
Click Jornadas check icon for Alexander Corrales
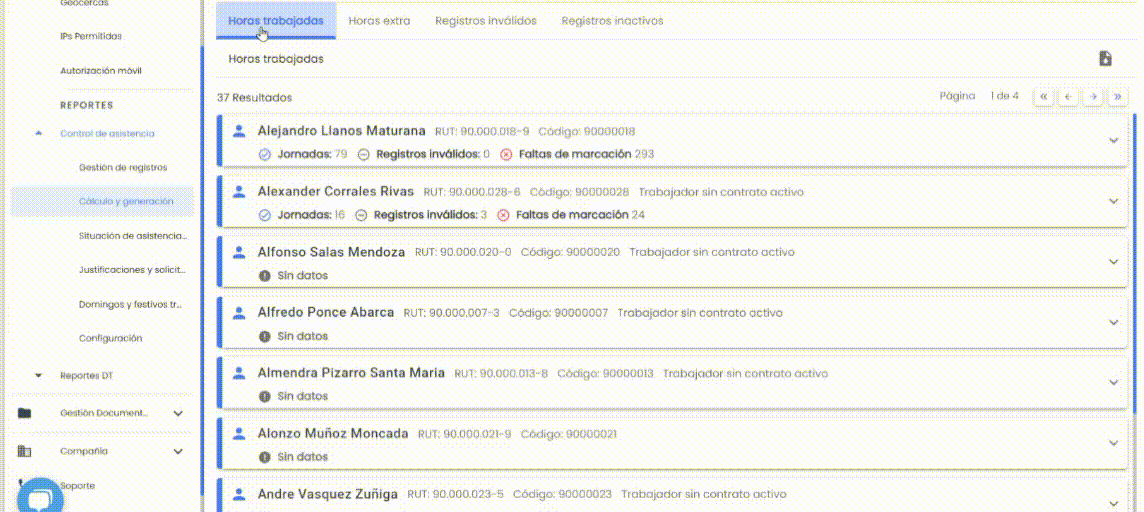click(265, 215)
